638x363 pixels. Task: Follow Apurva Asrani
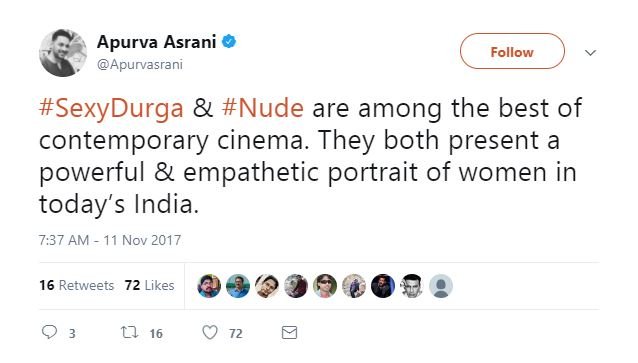(x=512, y=51)
